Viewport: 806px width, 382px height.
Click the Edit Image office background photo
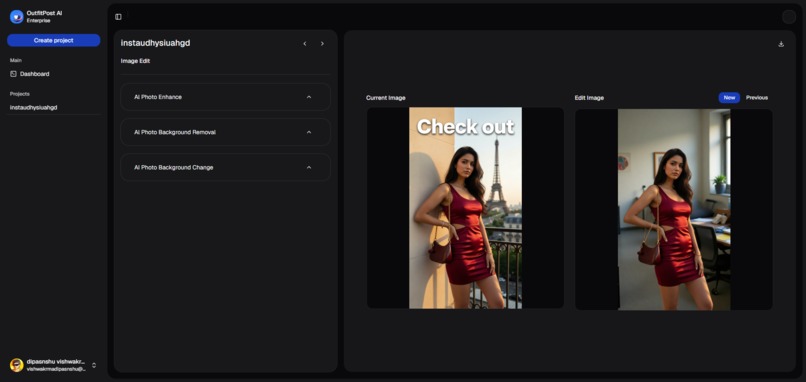tap(674, 209)
